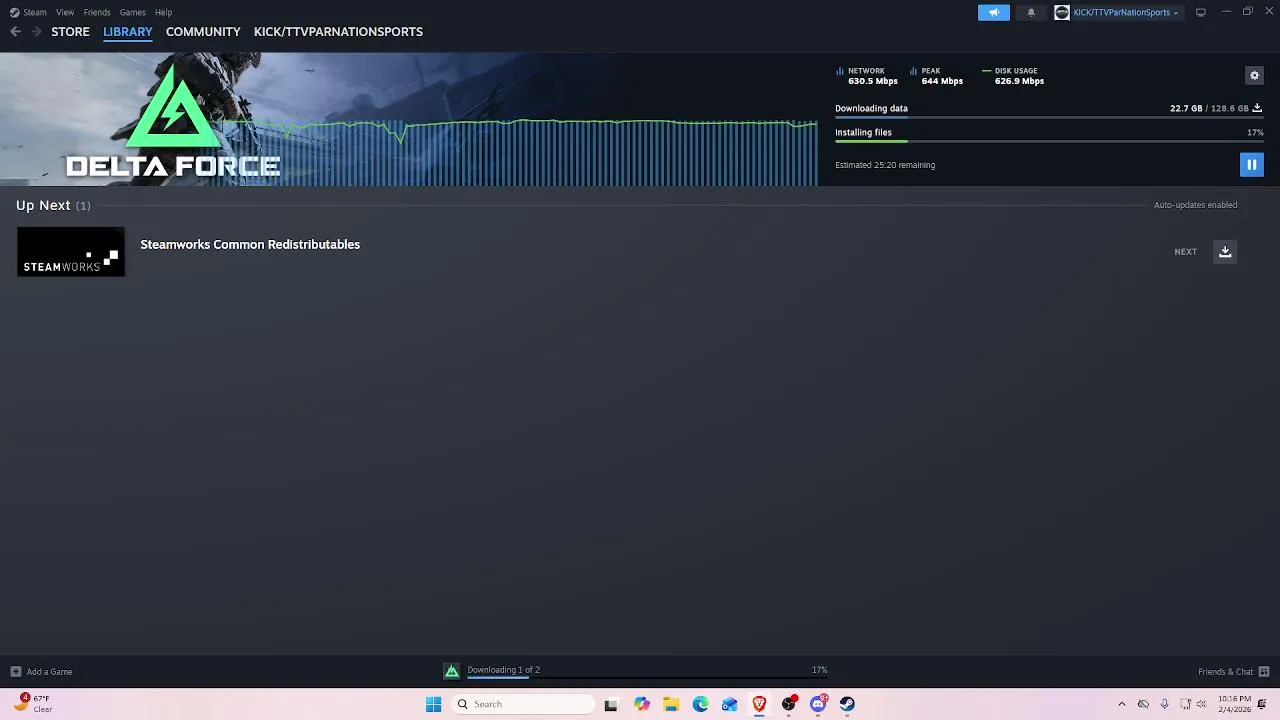Switch to the LIBRARY tab
Image resolution: width=1280 pixels, height=720 pixels.
click(x=128, y=32)
